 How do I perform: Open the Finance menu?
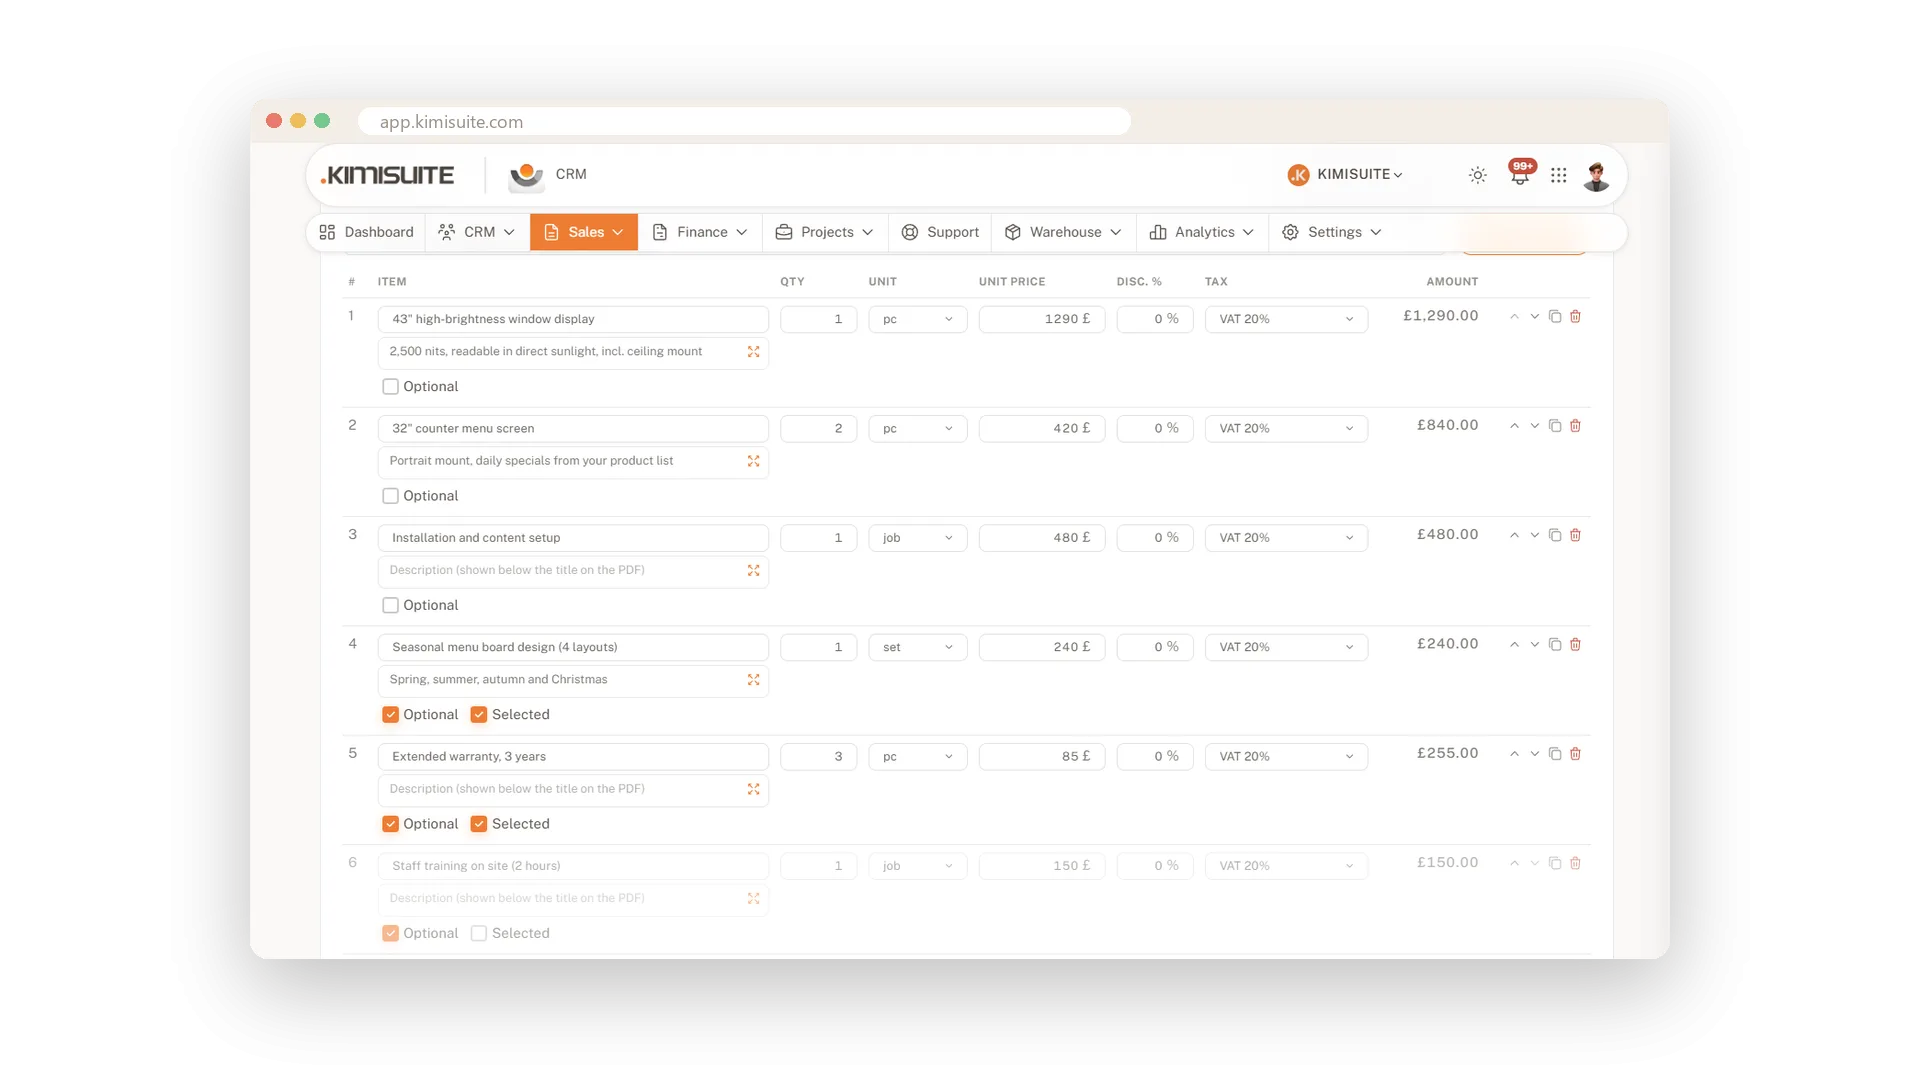[x=700, y=232]
